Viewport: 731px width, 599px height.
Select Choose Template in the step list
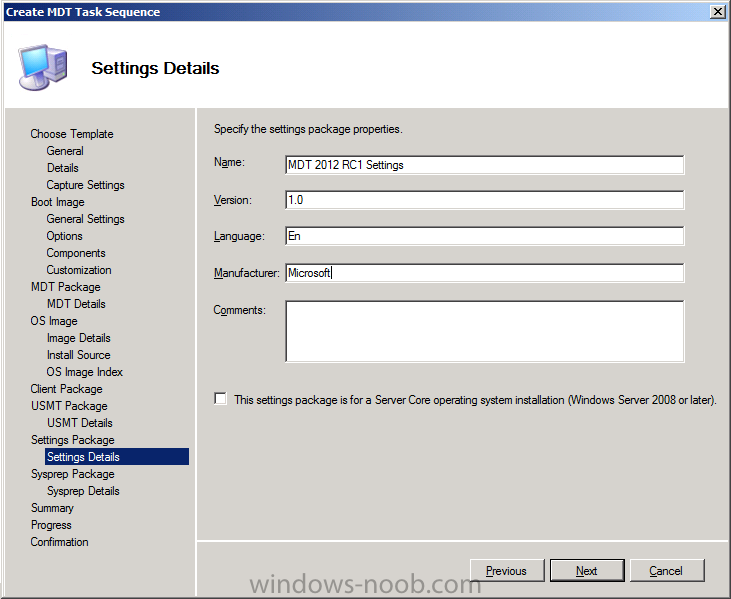tap(72, 134)
